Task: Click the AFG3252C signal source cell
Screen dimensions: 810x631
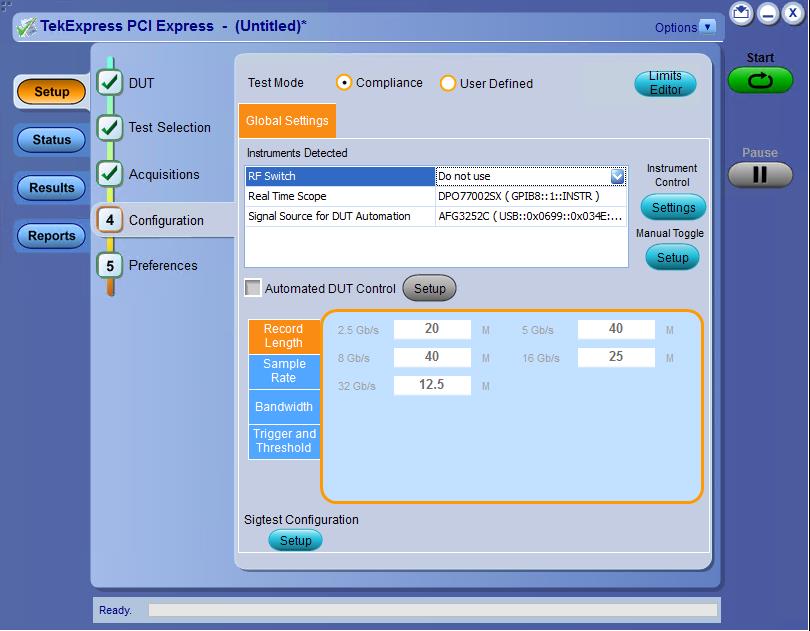Action: point(531,216)
